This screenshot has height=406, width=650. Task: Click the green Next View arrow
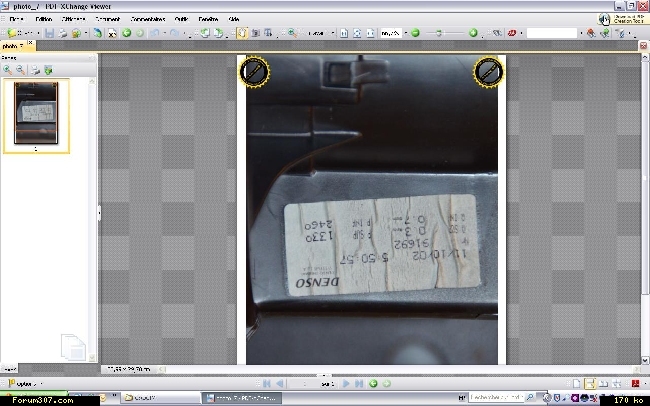(x=140, y=33)
